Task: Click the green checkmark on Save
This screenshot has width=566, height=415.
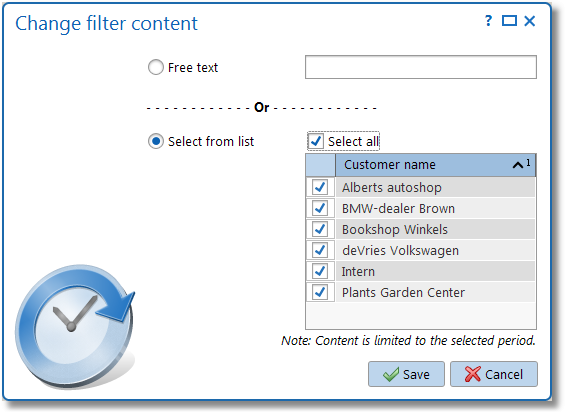Action: 391,374
